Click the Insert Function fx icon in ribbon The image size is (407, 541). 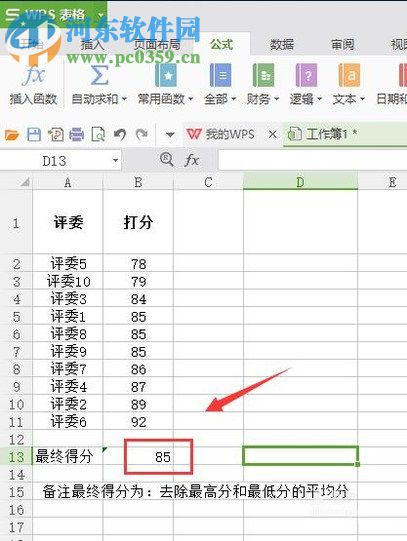pos(33,75)
